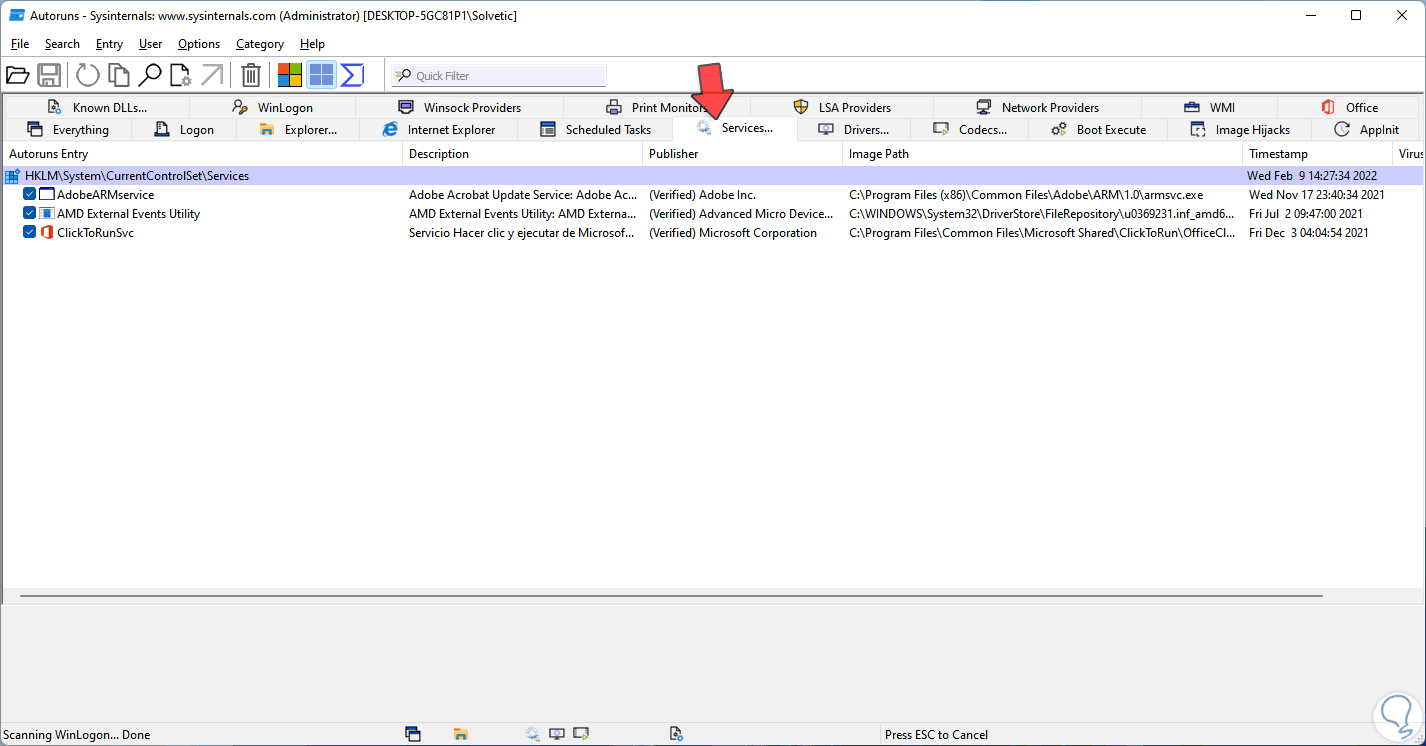Click the "(Verified) Adobe Inc." publisher cell
The height and width of the screenshot is (746, 1426).
pyautogui.click(x=703, y=195)
